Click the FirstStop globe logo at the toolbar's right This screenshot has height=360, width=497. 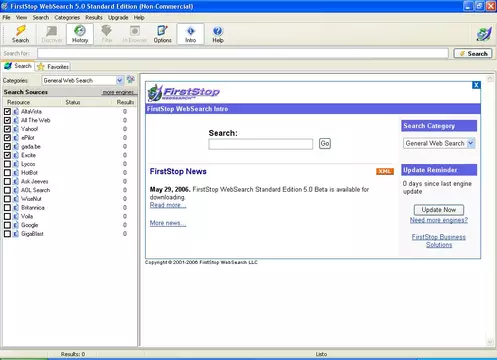tap(484, 34)
